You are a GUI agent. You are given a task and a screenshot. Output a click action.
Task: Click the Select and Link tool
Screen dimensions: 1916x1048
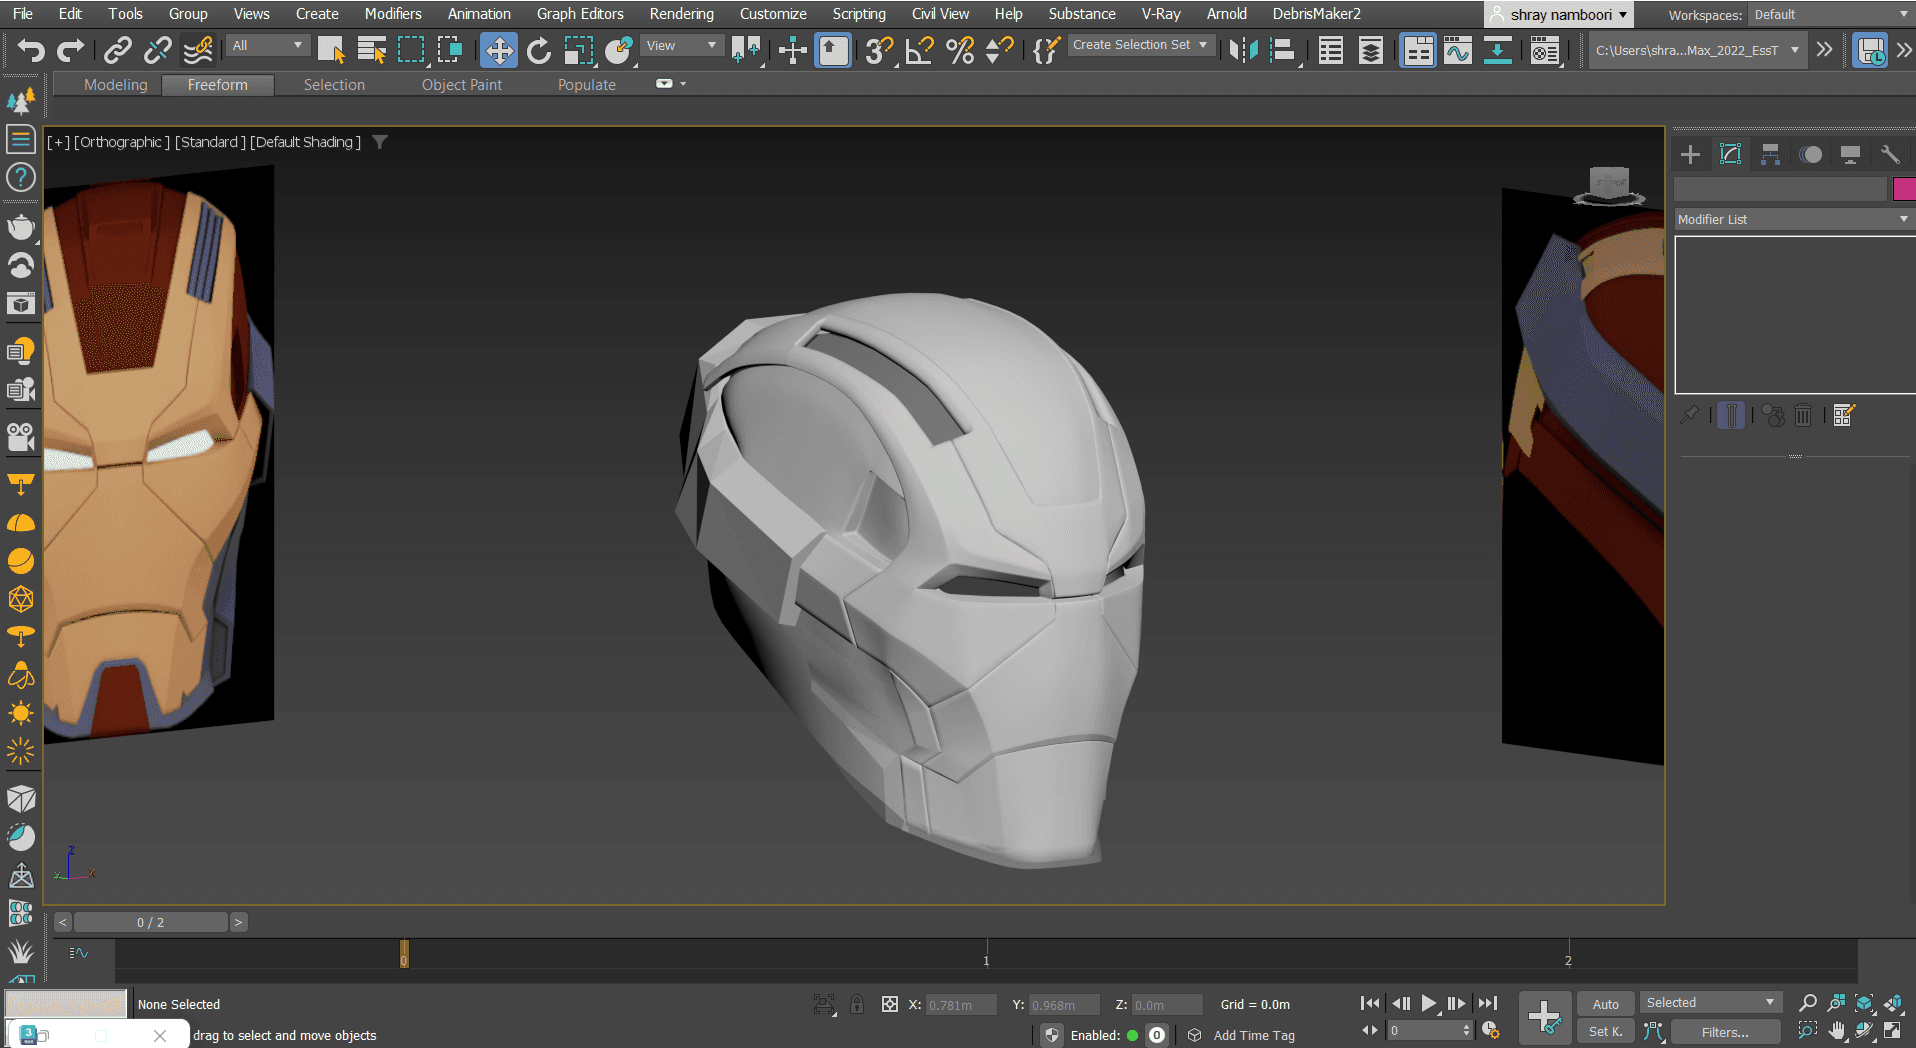118,50
